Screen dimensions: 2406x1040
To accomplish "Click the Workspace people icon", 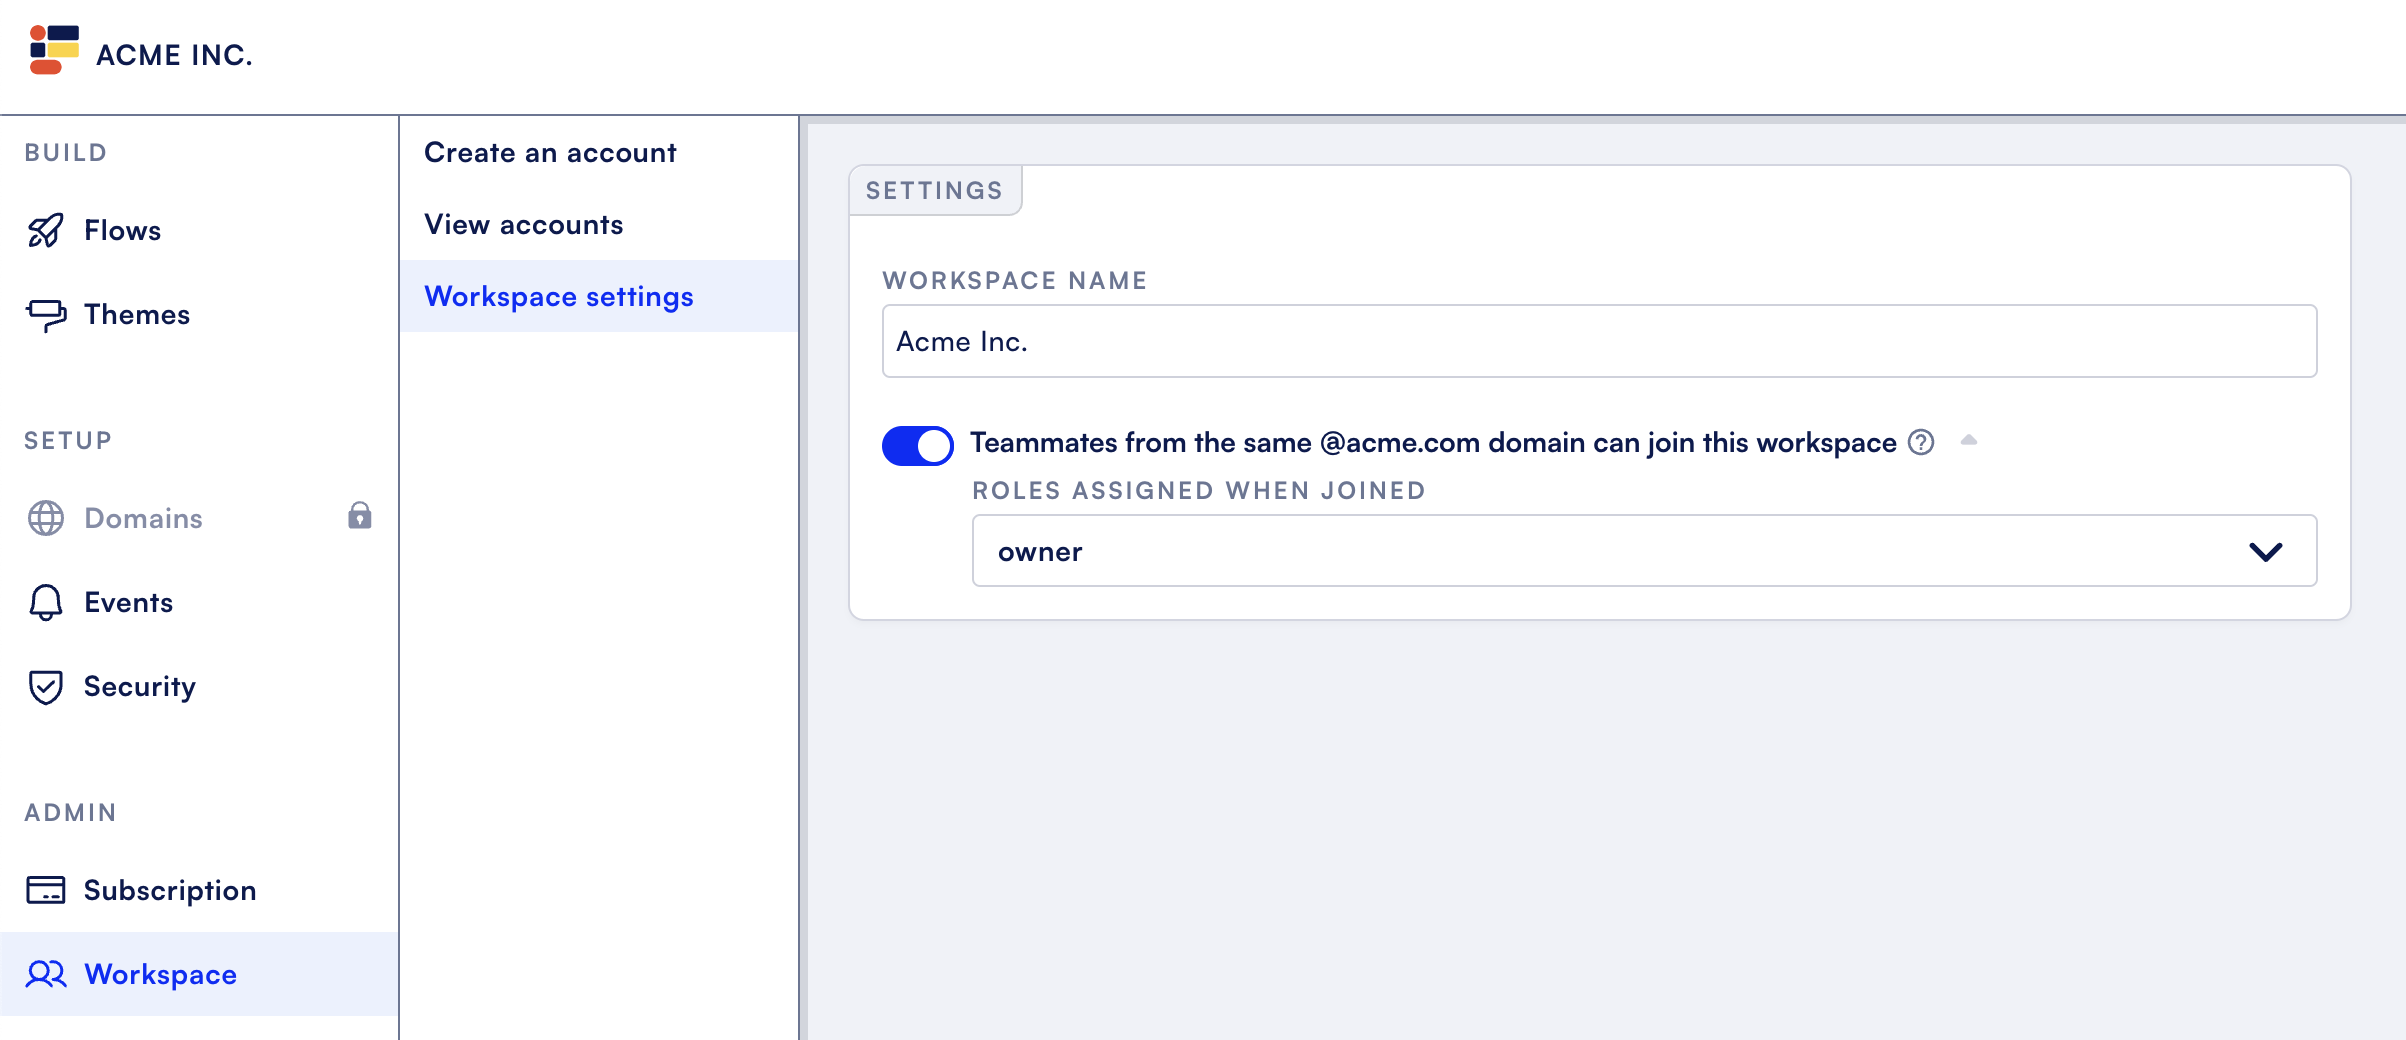I will pyautogui.click(x=46, y=974).
